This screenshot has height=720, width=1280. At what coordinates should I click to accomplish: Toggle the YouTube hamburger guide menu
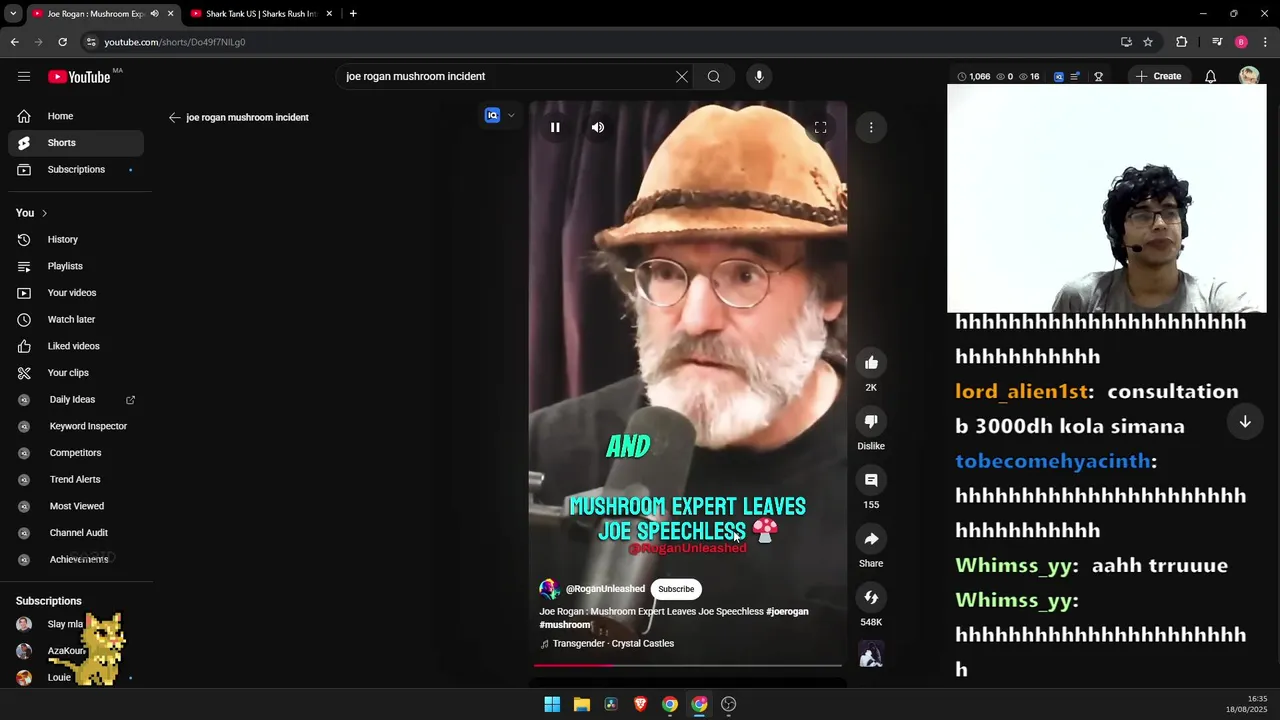point(24,76)
